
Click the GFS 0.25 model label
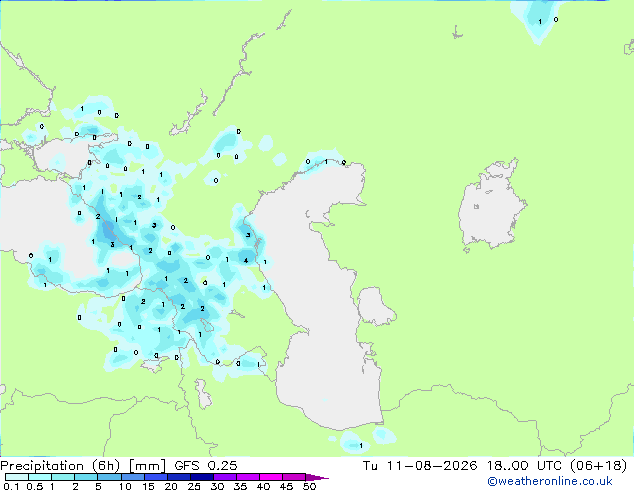(206, 466)
